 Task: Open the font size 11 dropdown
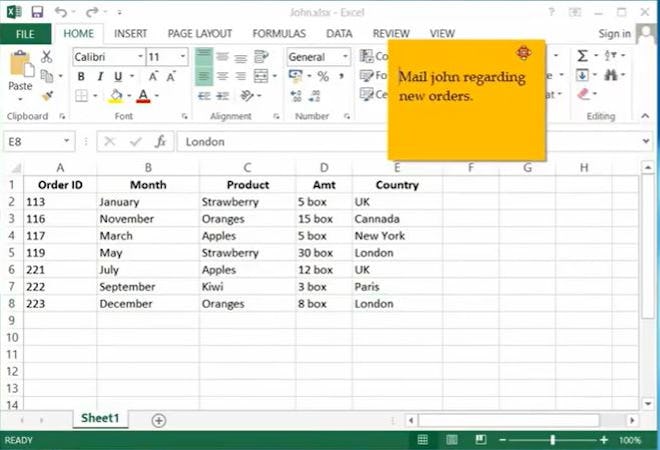coord(183,56)
